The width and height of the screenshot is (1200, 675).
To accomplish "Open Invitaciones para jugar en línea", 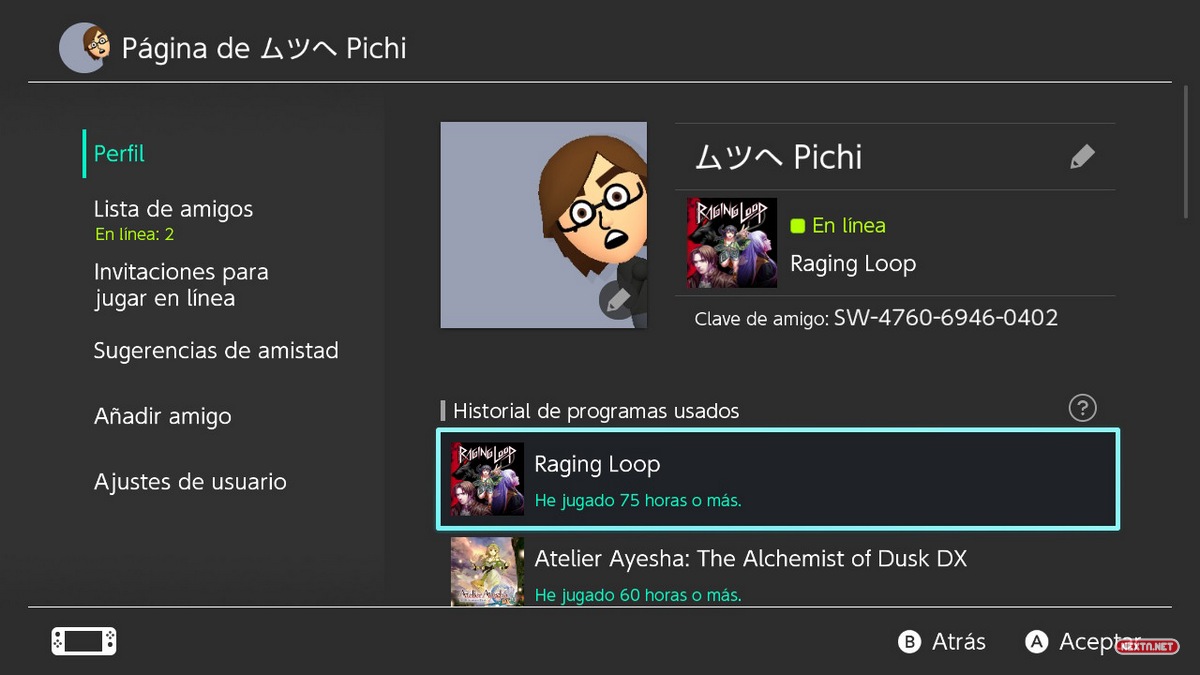I will click(181, 285).
